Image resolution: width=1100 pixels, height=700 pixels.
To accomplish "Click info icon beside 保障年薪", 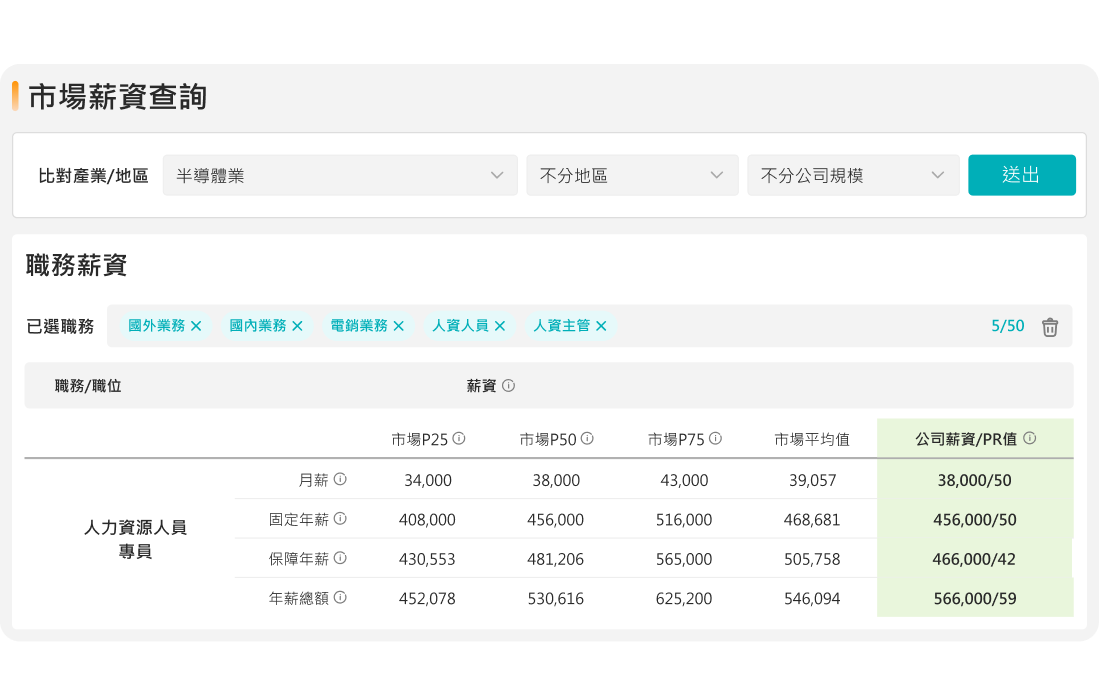I will pos(340,558).
